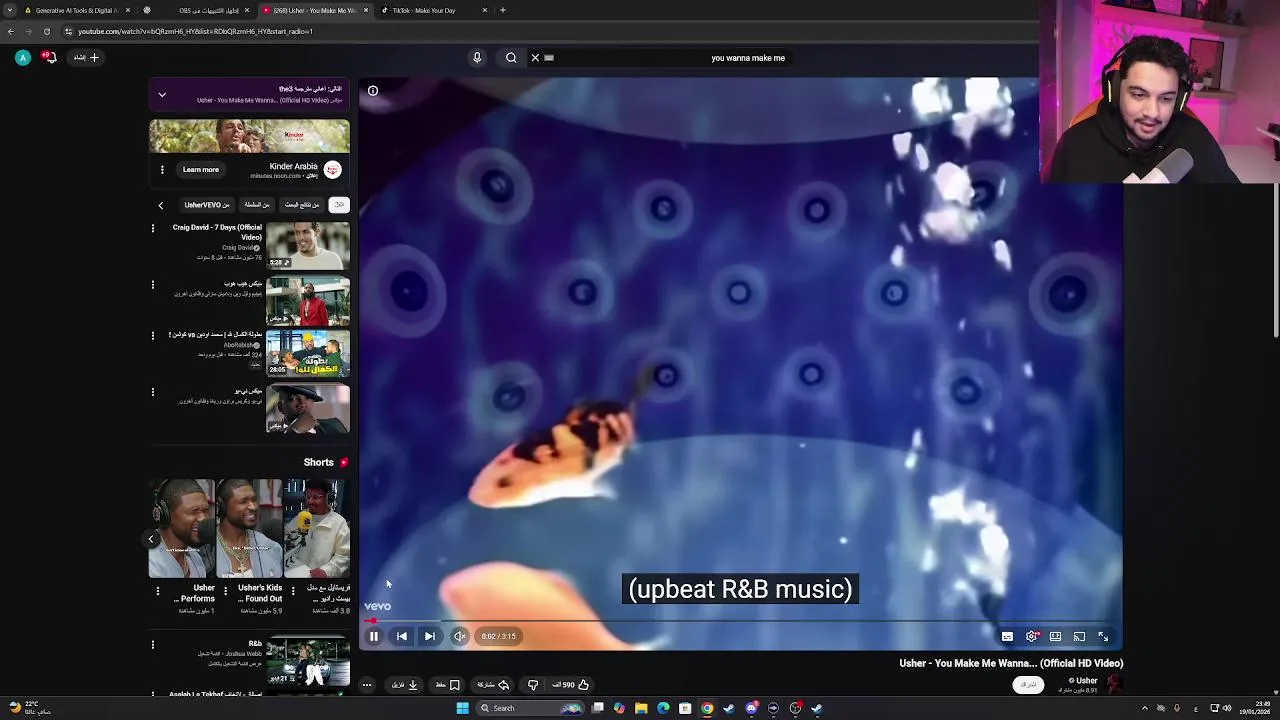This screenshot has width=1280, height=720.
Task: Open the Usher Performs short
Action: (x=182, y=528)
